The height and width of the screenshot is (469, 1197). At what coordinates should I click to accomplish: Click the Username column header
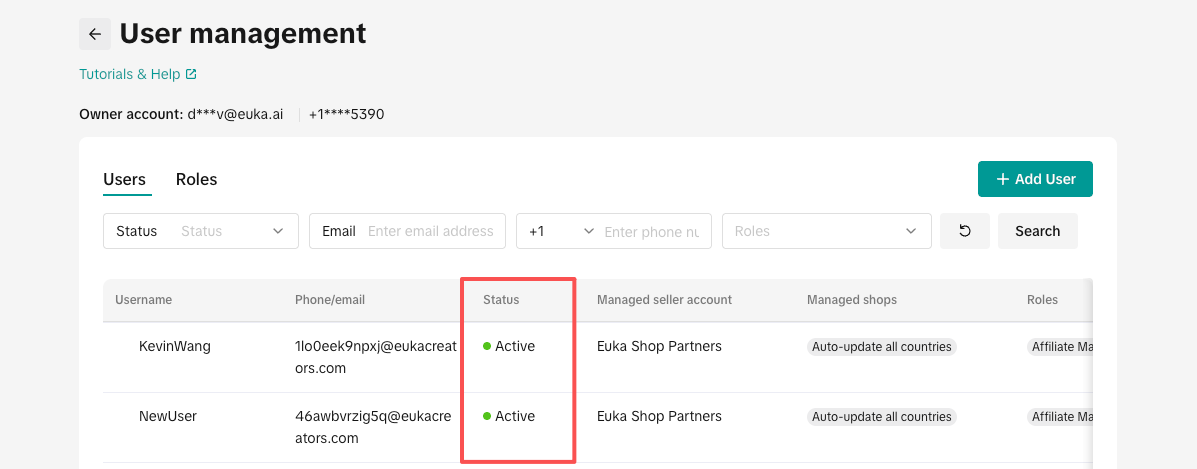[144, 299]
